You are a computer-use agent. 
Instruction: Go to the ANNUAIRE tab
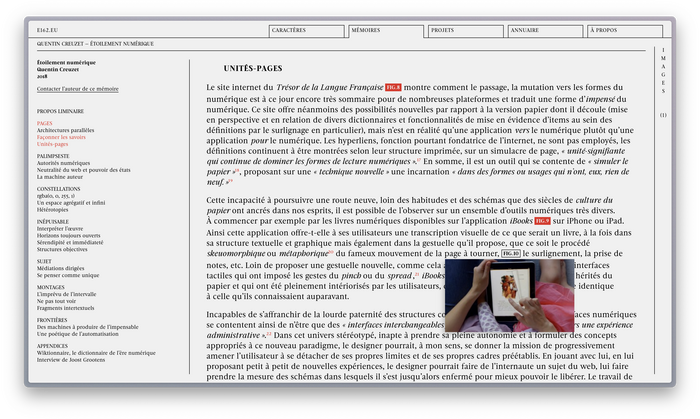click(545, 31)
